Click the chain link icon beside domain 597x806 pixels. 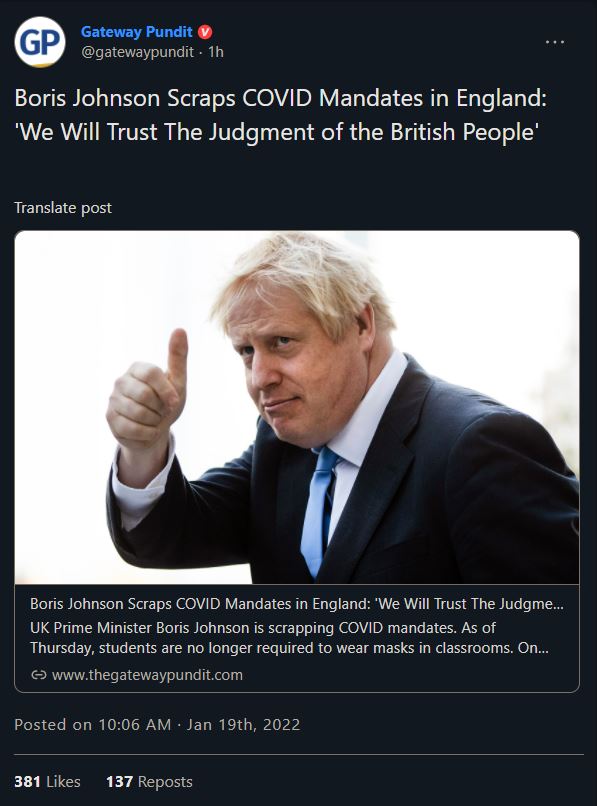click(x=39, y=674)
